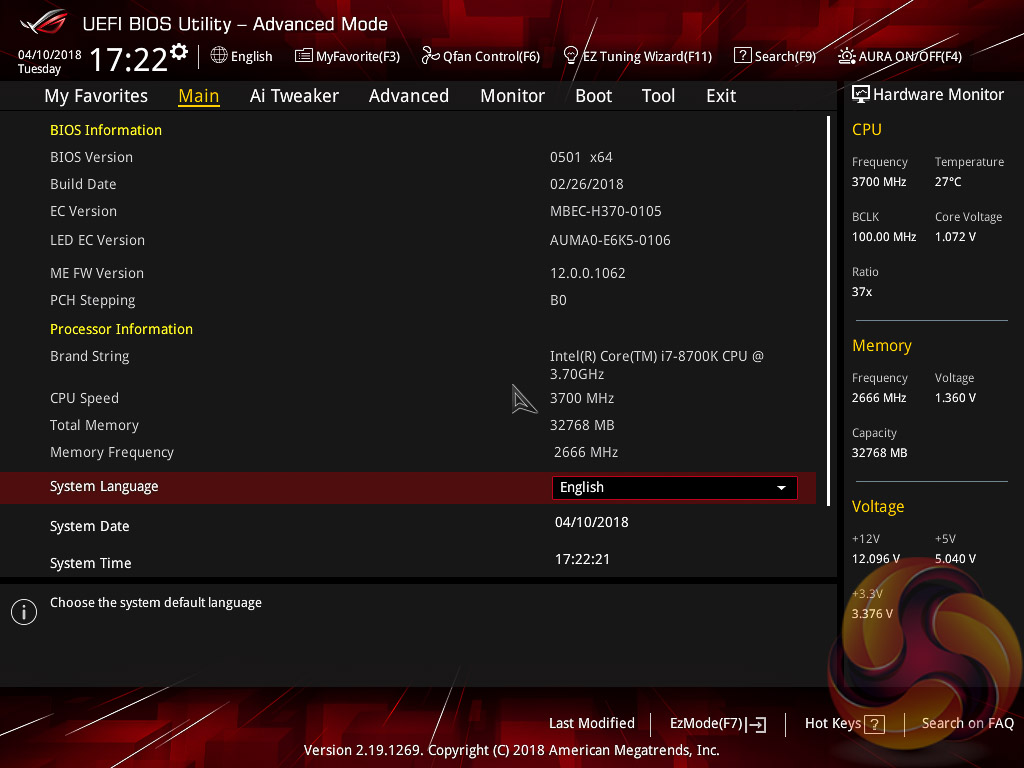Click Build Date value 02/26/2018

(586, 185)
